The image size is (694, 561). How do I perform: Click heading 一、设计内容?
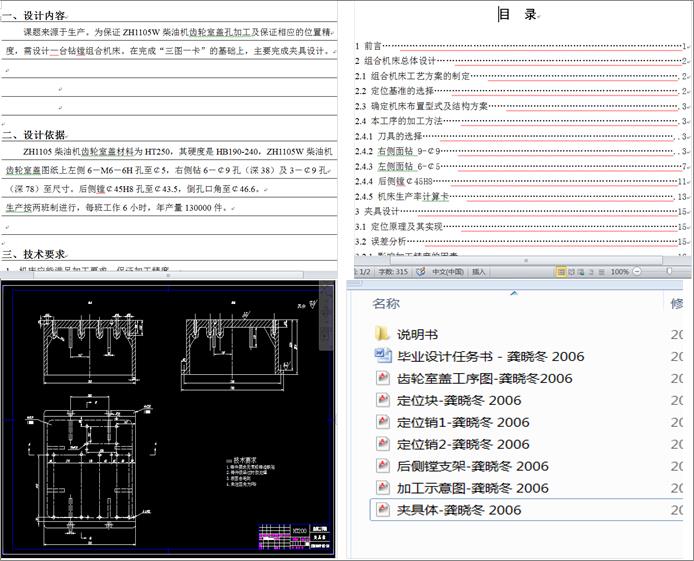tap(34, 15)
